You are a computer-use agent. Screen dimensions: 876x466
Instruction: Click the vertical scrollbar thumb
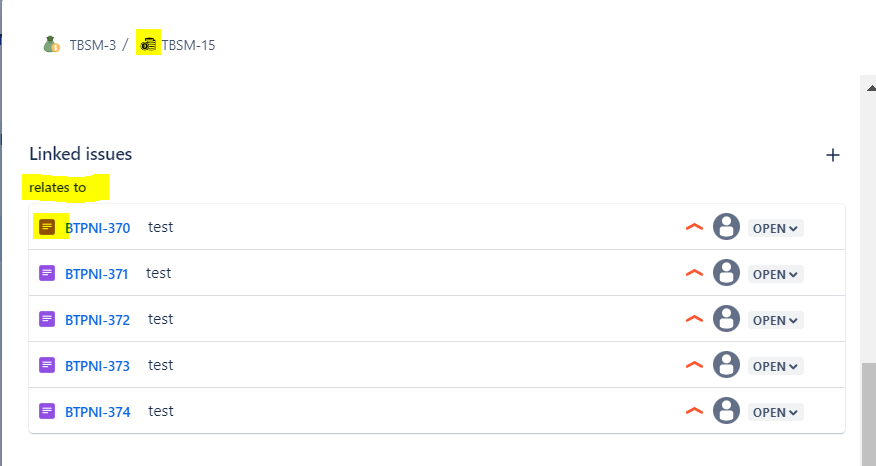(869, 414)
